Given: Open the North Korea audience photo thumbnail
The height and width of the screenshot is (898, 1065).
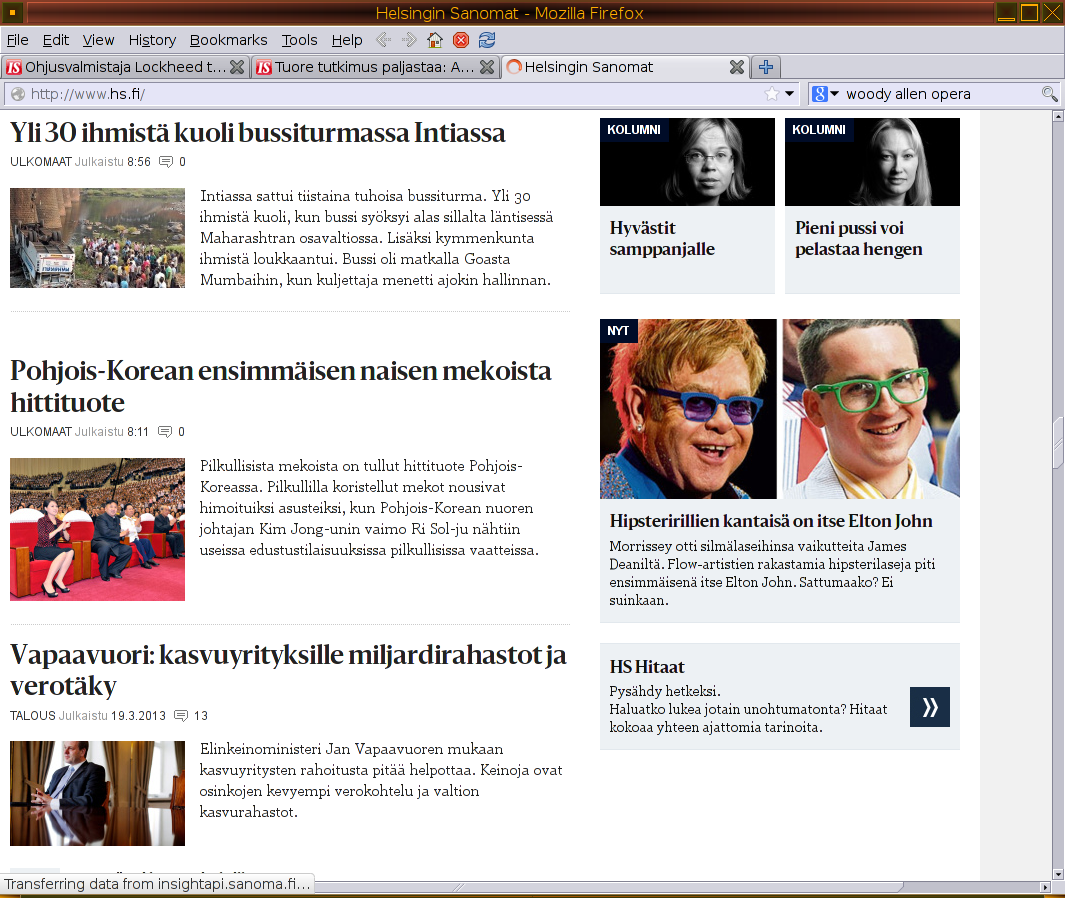Looking at the screenshot, I should [97, 529].
